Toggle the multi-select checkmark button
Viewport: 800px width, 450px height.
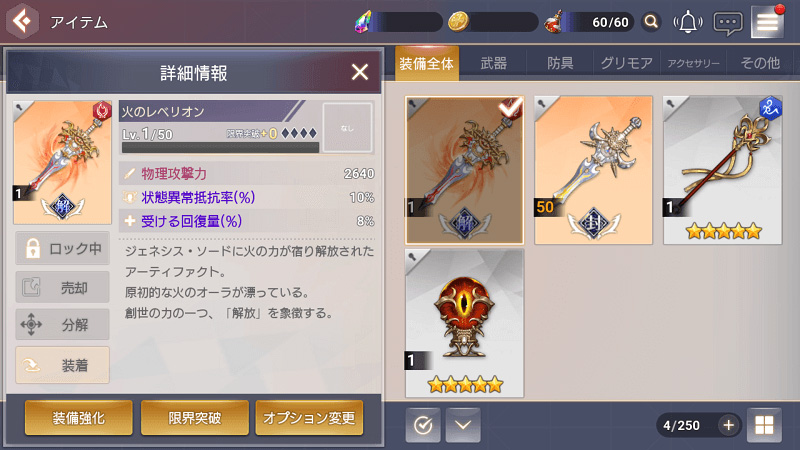point(423,424)
